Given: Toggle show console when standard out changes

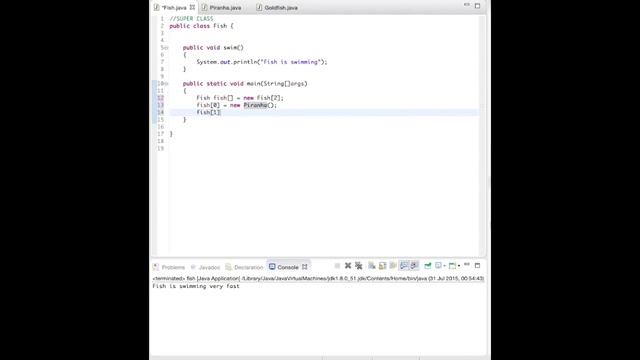Looking at the screenshot, I should (x=404, y=266).
